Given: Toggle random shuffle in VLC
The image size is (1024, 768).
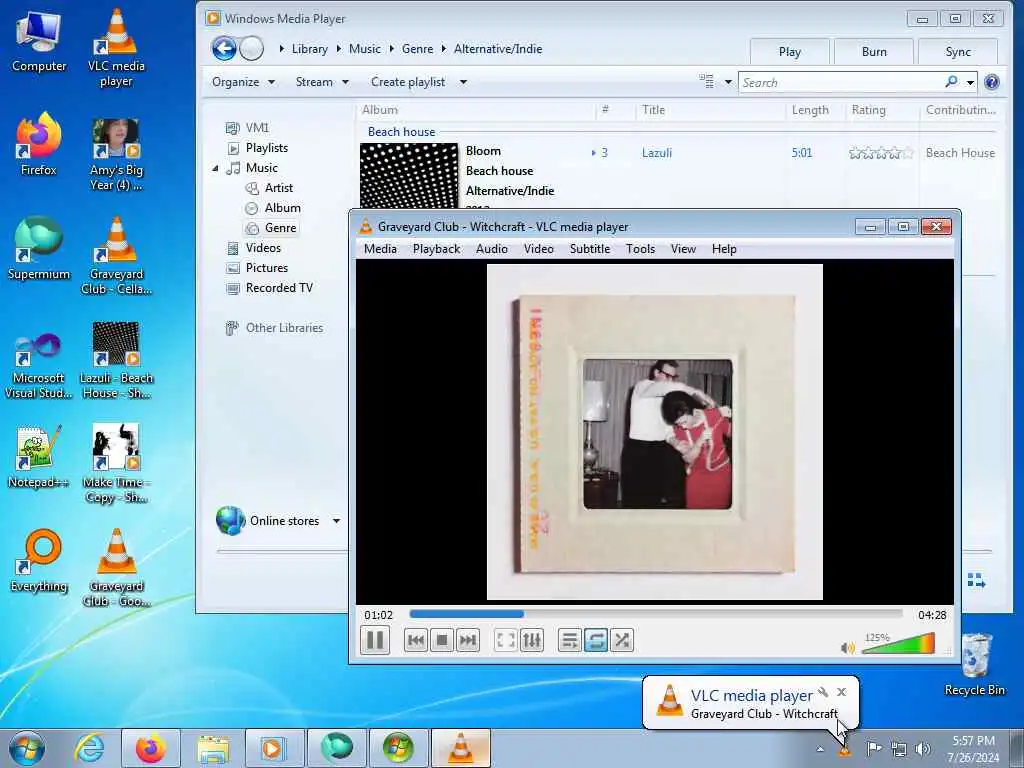Looking at the screenshot, I should click(622, 640).
